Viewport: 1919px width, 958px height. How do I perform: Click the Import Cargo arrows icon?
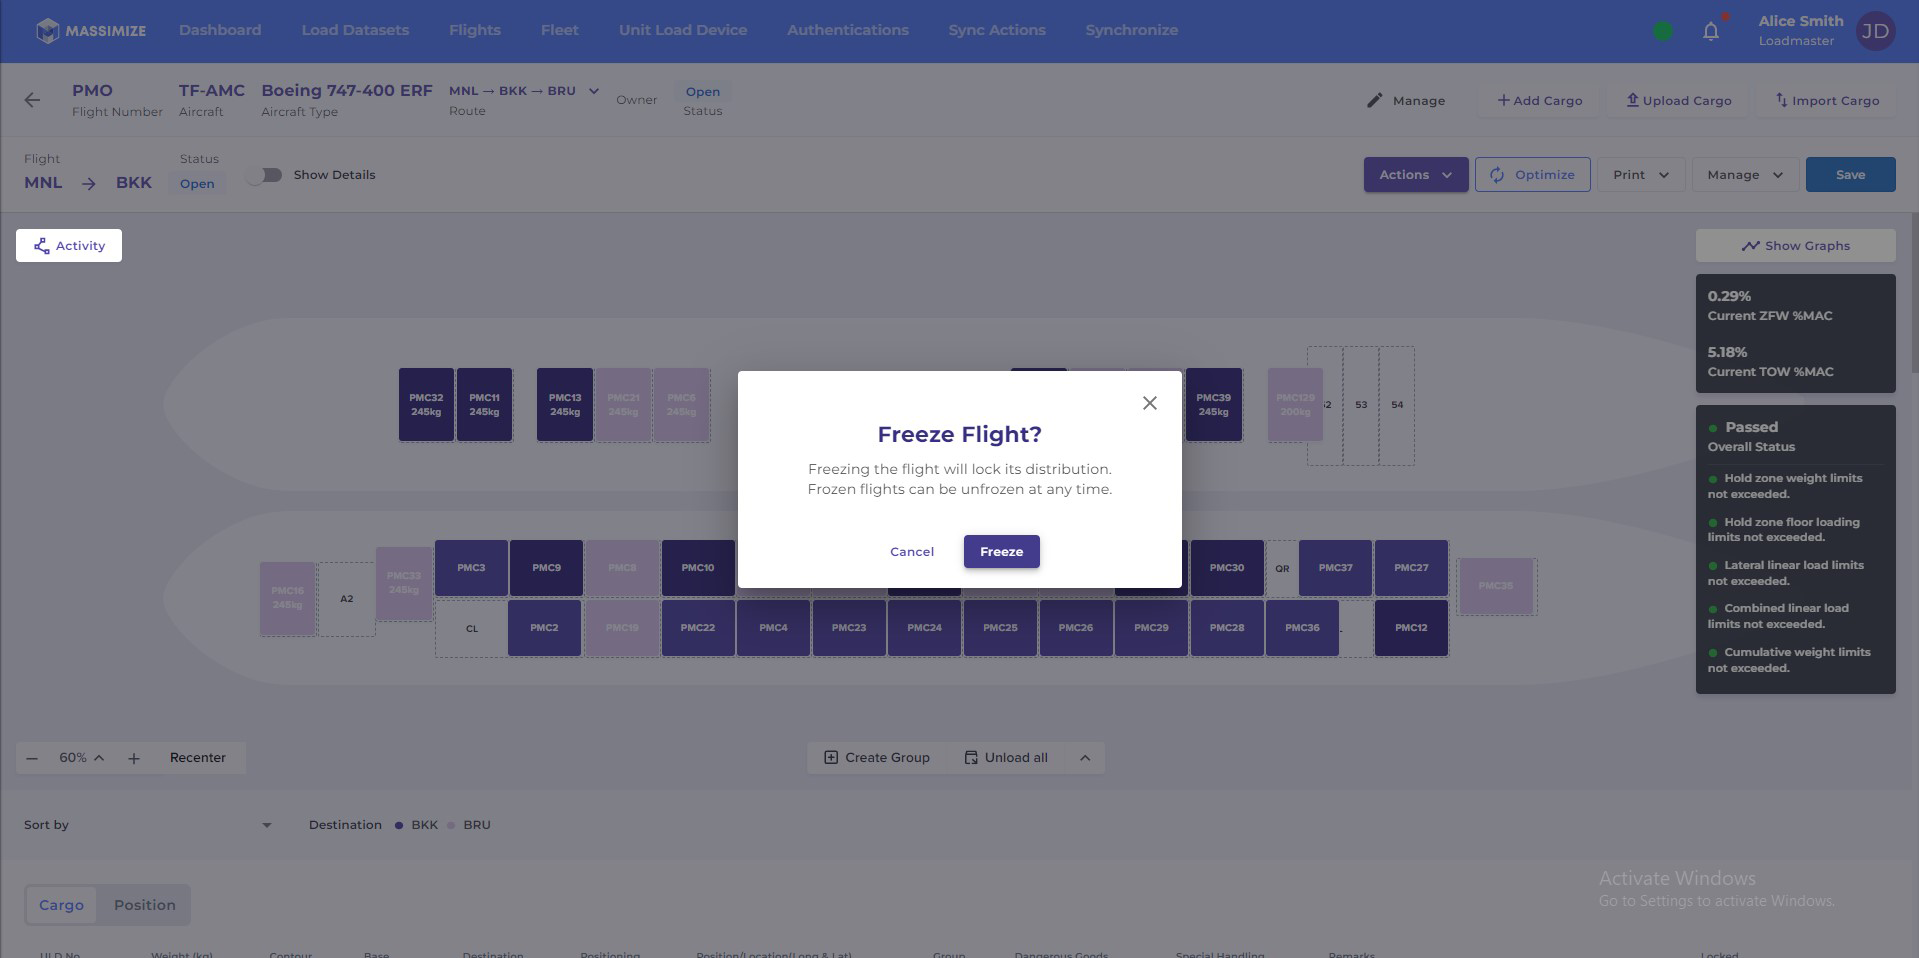[1781, 100]
